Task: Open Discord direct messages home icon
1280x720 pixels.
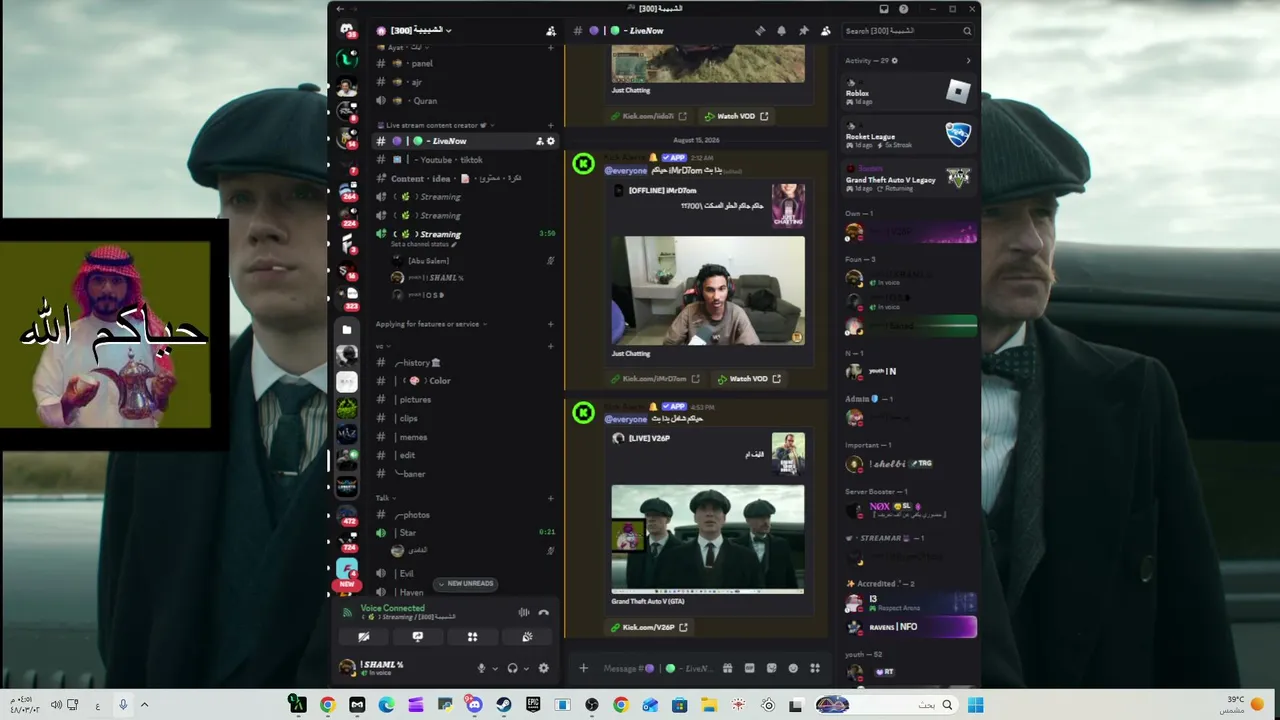Action: [x=346, y=30]
